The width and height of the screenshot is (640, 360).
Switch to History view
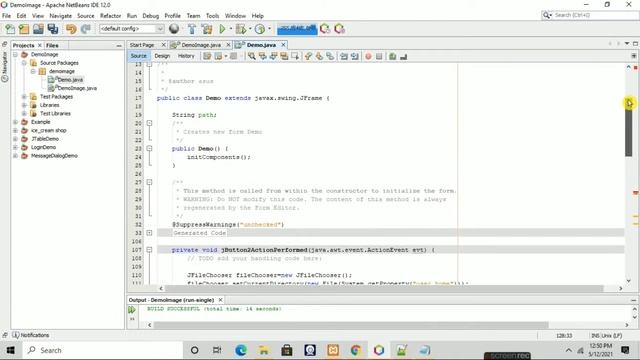point(186,56)
